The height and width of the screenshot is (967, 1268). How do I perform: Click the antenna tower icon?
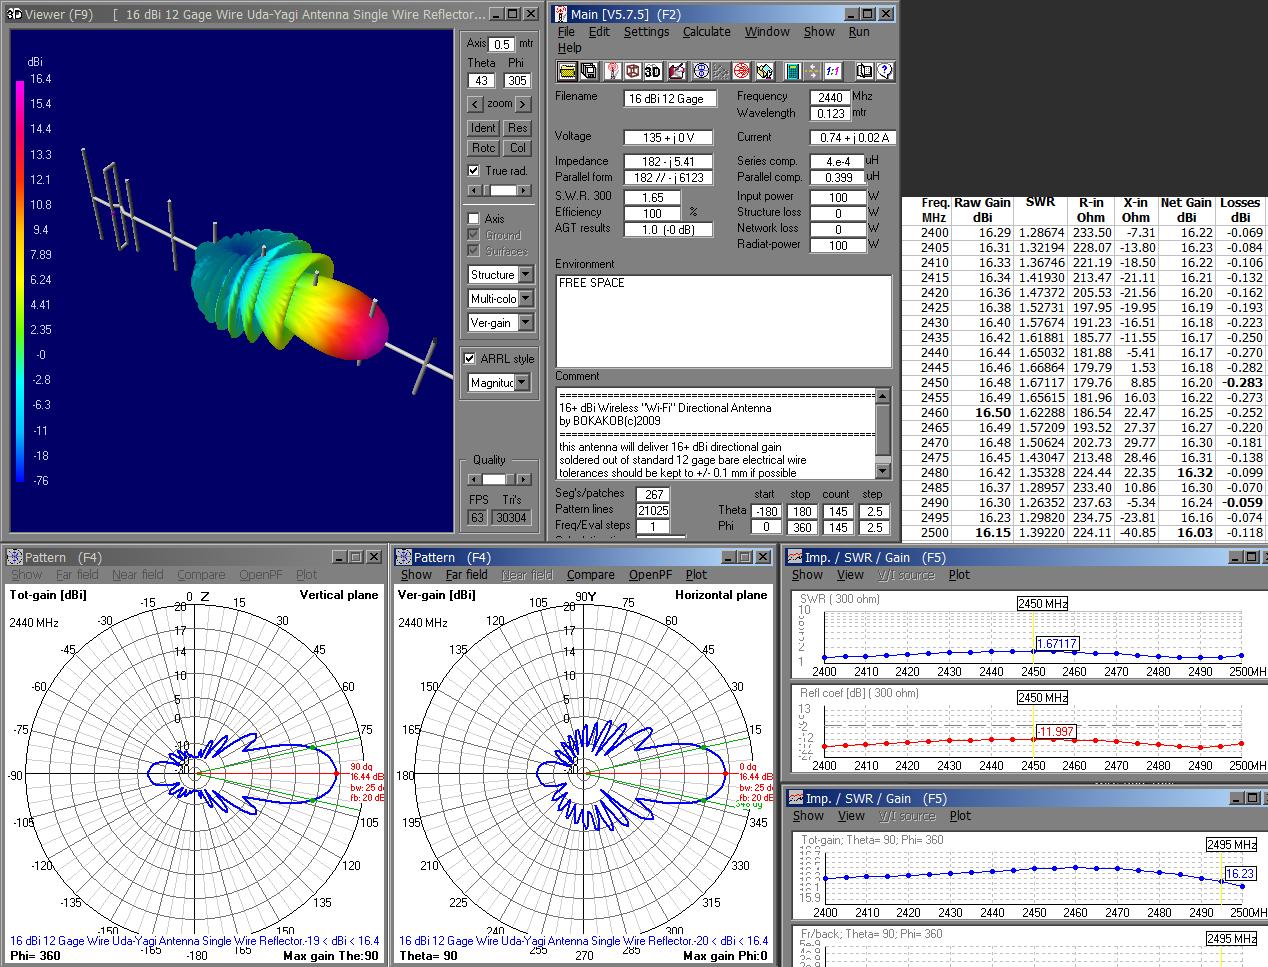click(611, 71)
